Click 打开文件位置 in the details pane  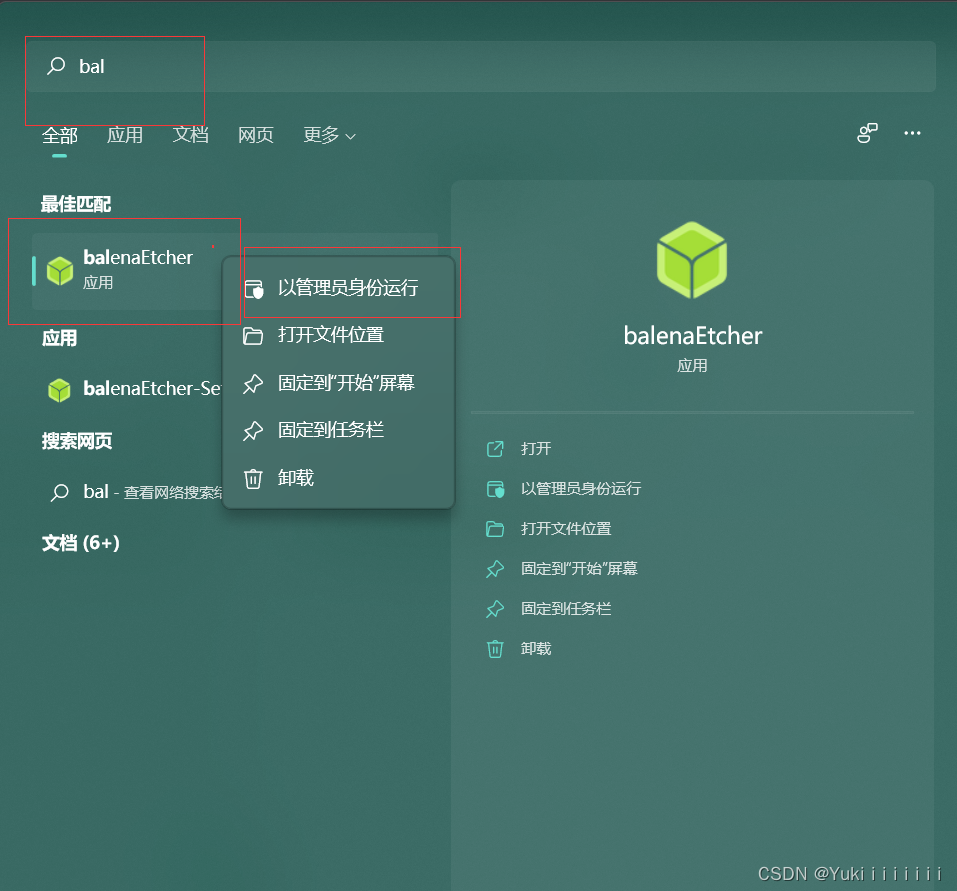point(566,529)
